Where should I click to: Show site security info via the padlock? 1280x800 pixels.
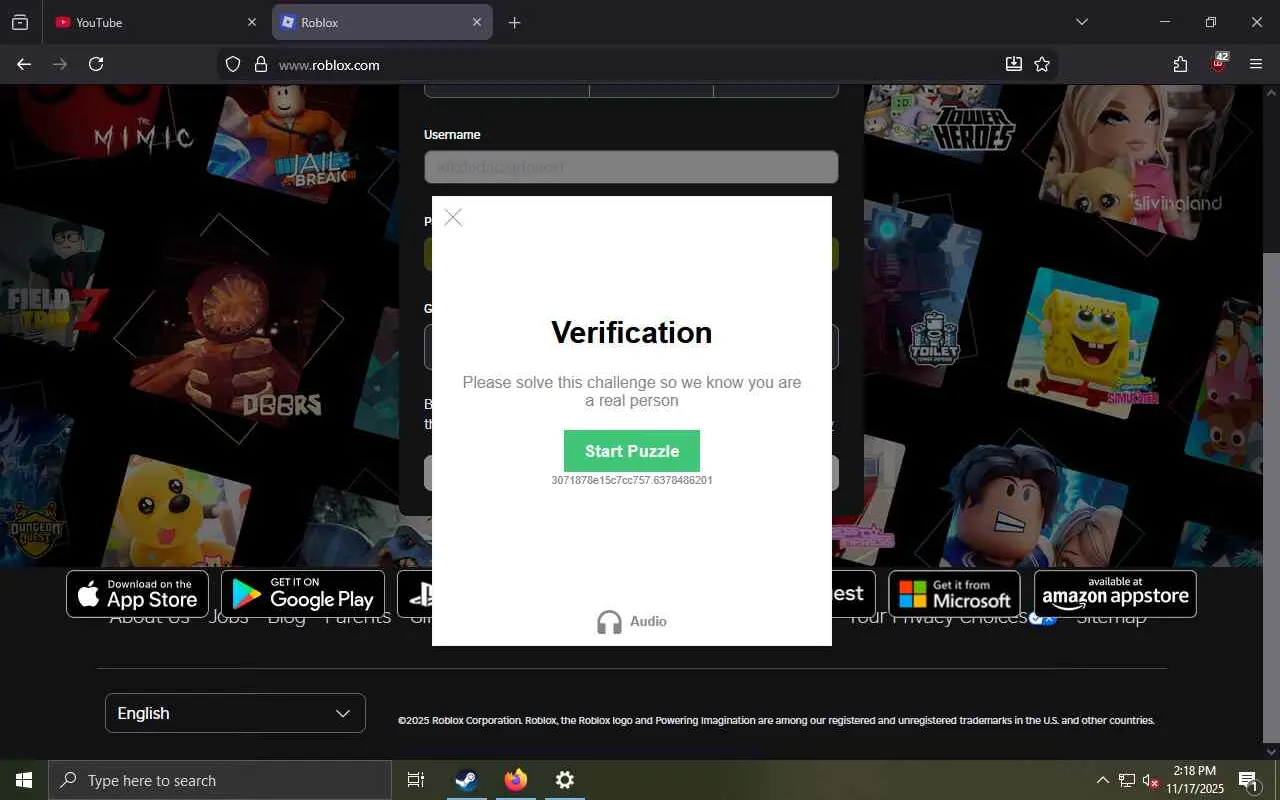pyautogui.click(x=260, y=65)
